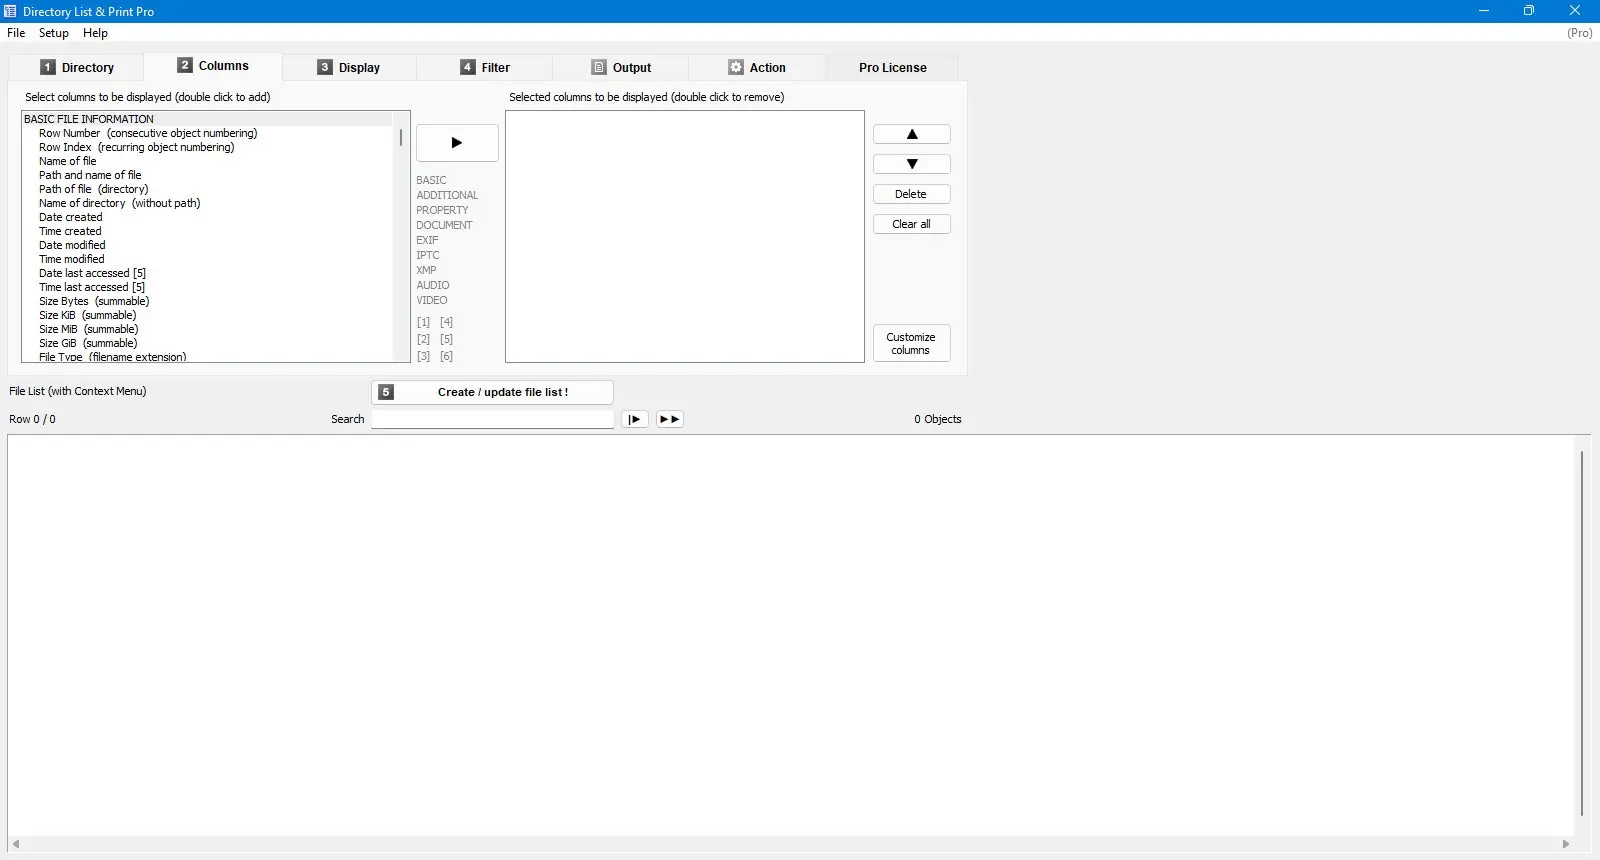Jump to PROPERTY column group
The image size is (1600, 860).
442,210
